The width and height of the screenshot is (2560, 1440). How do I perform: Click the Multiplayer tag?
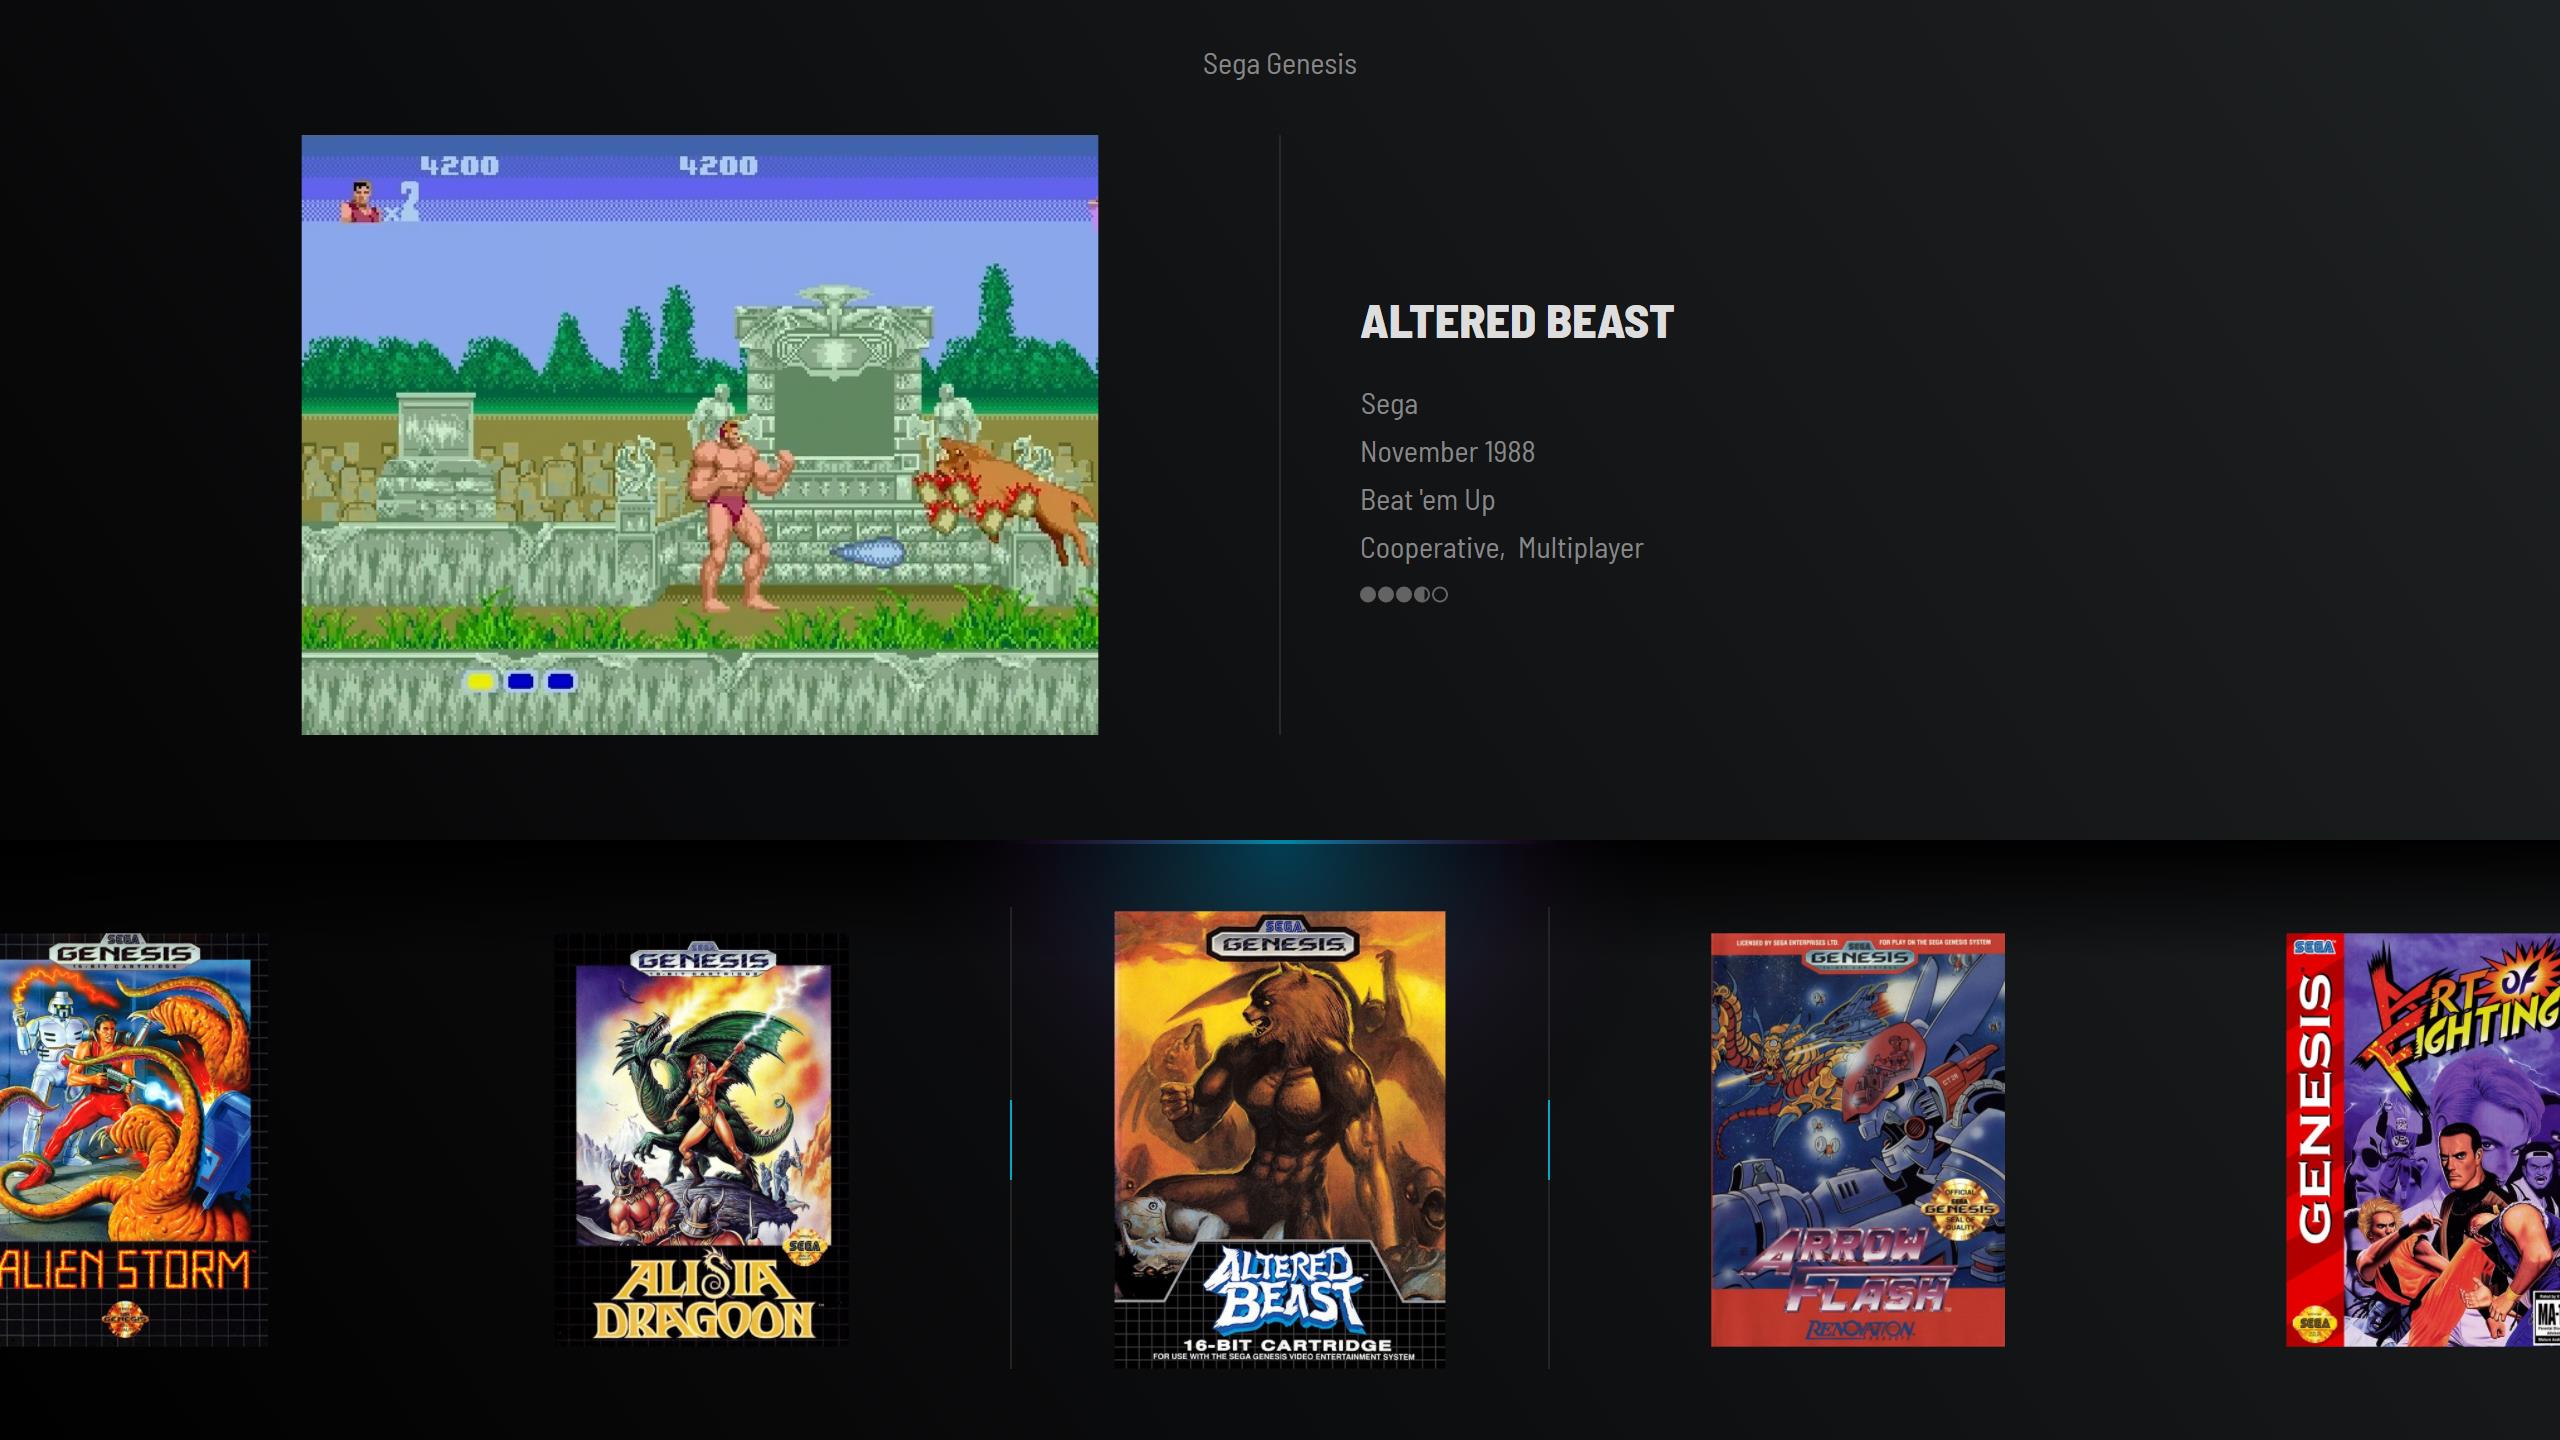click(1580, 548)
